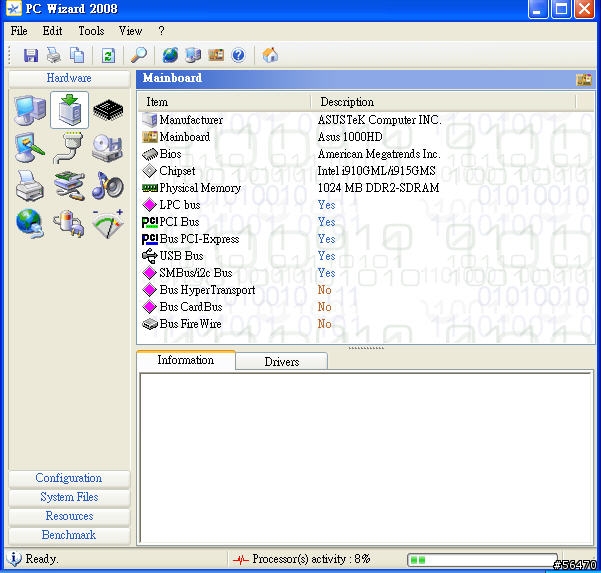
Task: Select the Manufacturer row
Action: tap(366, 120)
